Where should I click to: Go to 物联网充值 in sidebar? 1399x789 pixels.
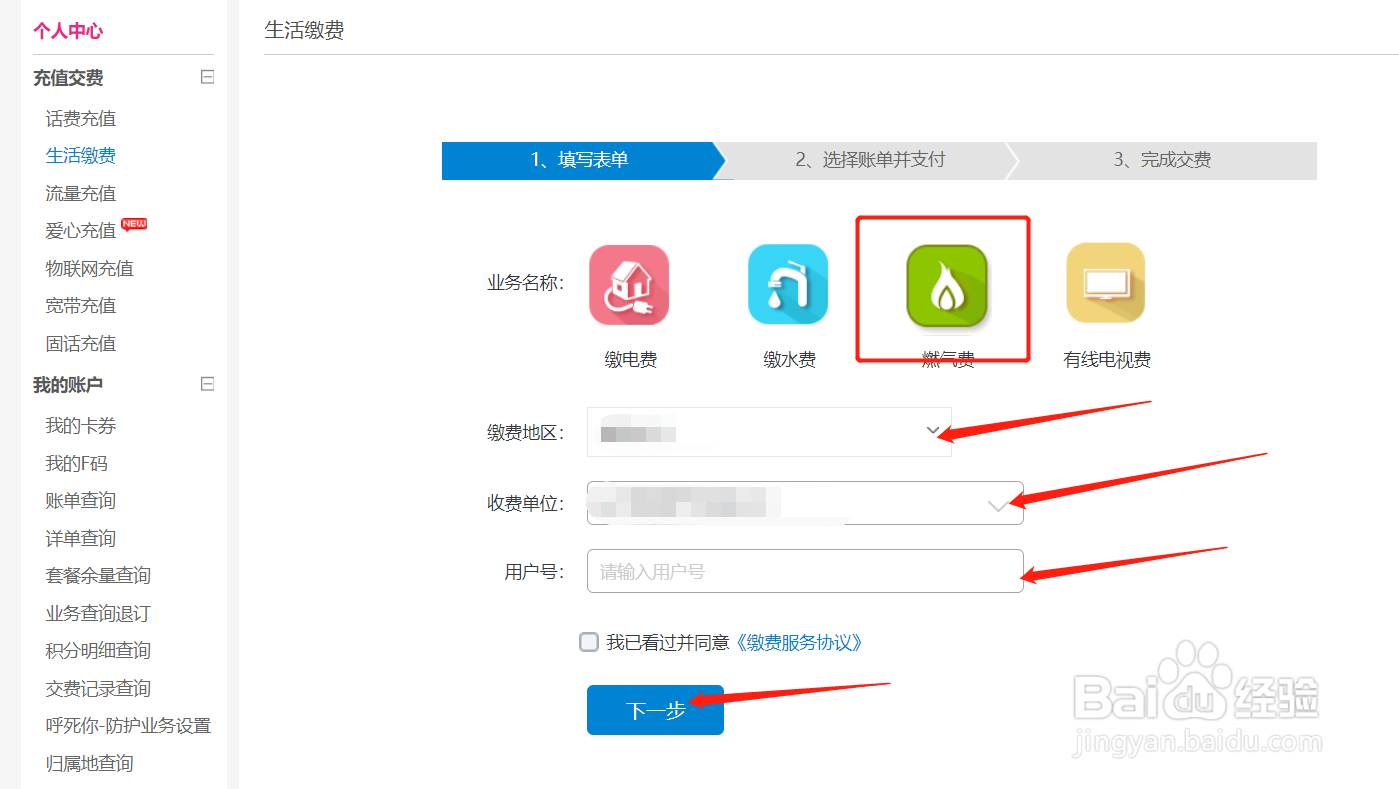[89, 268]
